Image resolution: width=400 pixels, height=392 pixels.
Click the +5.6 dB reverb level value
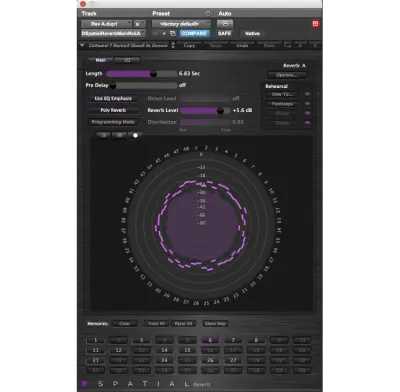click(242, 110)
